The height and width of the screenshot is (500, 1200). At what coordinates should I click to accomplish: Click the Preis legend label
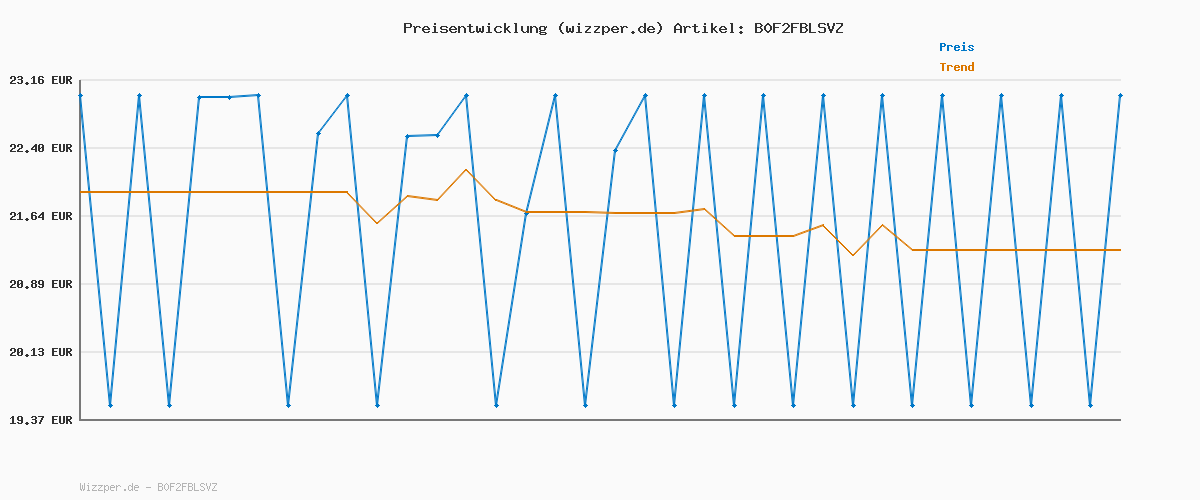(x=956, y=47)
